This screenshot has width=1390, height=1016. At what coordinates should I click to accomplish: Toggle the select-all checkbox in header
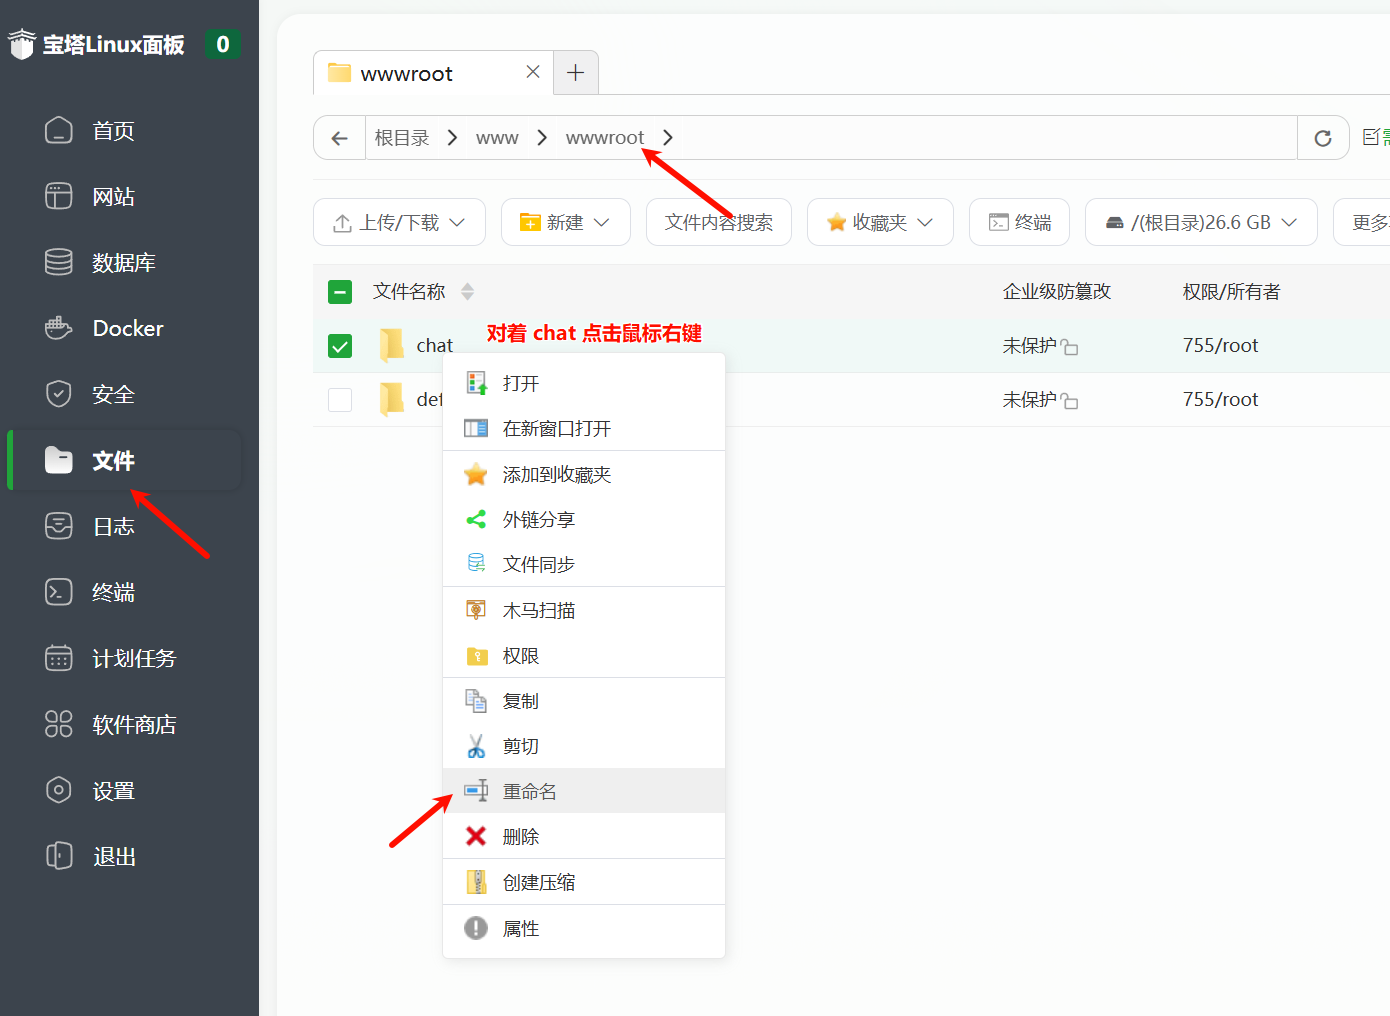[x=340, y=292]
